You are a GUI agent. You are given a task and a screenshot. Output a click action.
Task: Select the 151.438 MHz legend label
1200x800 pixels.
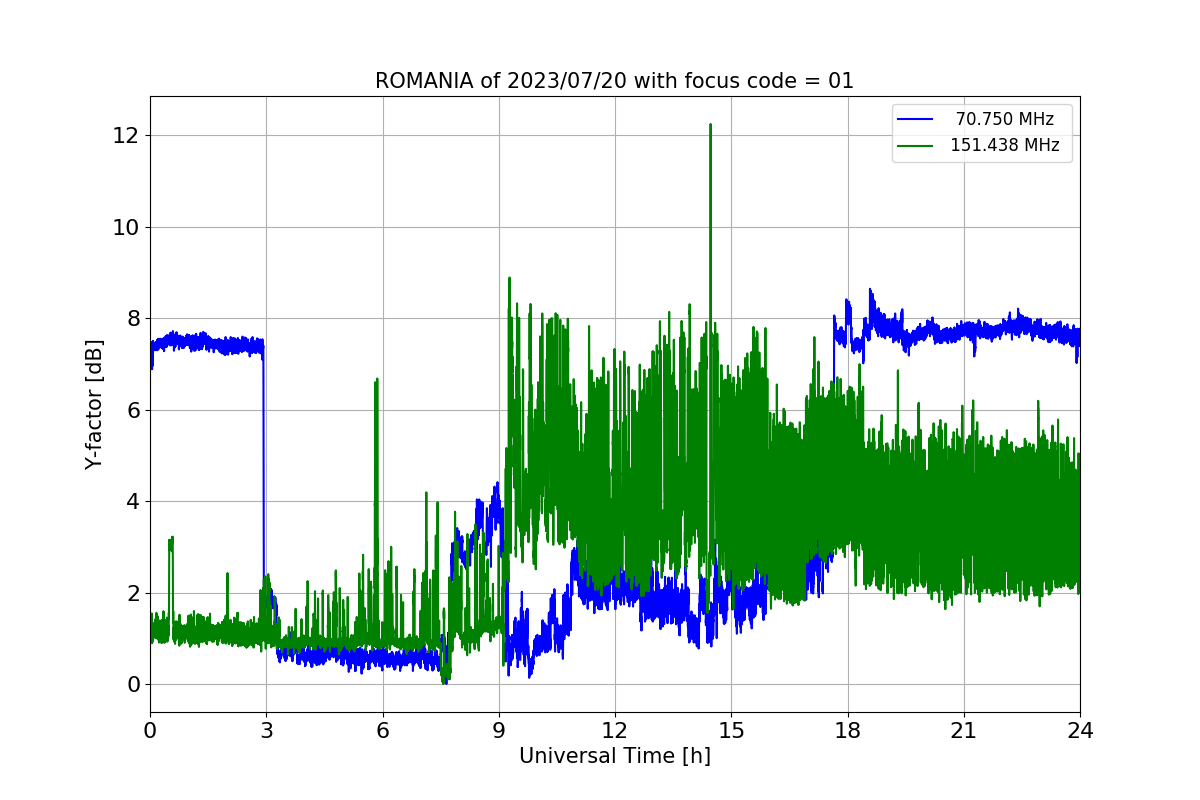pyautogui.click(x=1004, y=145)
